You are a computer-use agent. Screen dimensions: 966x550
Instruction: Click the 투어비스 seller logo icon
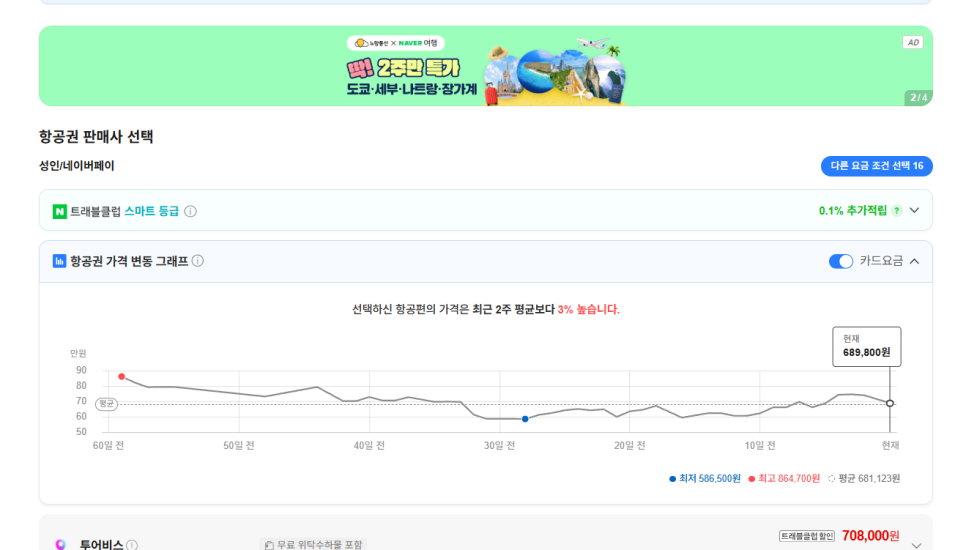[60, 544]
